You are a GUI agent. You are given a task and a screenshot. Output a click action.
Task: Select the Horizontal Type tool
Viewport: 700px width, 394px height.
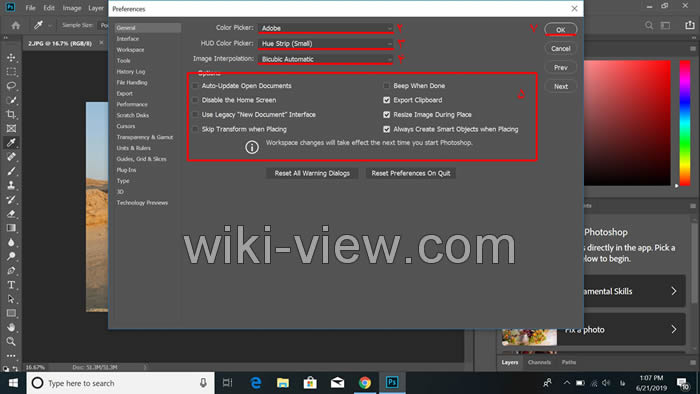11,285
